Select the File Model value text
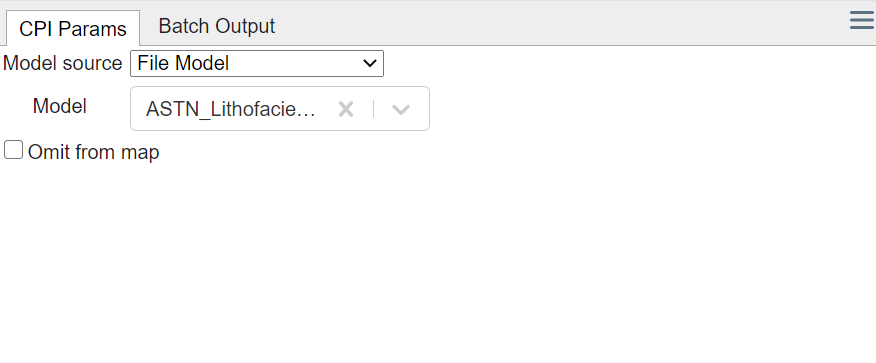Viewport: 876px width, 363px height. point(183,63)
